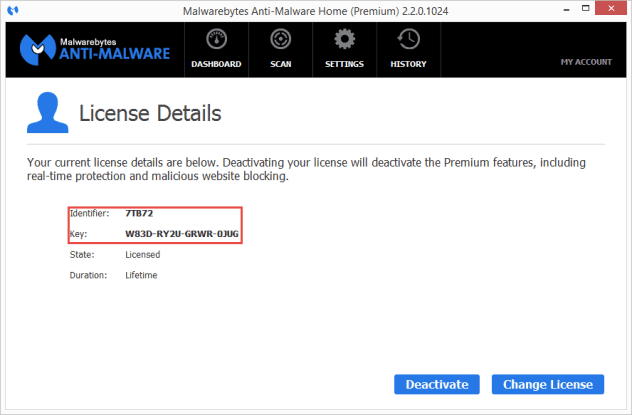Select the Scan target icon

click(281, 39)
